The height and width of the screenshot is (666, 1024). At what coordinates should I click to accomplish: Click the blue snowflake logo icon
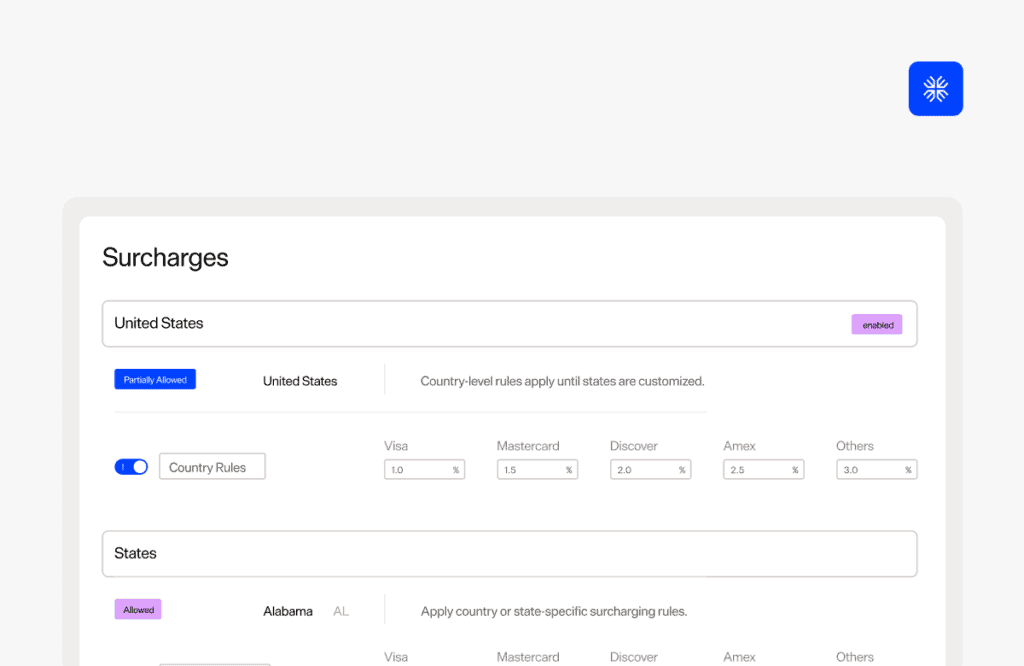935,89
